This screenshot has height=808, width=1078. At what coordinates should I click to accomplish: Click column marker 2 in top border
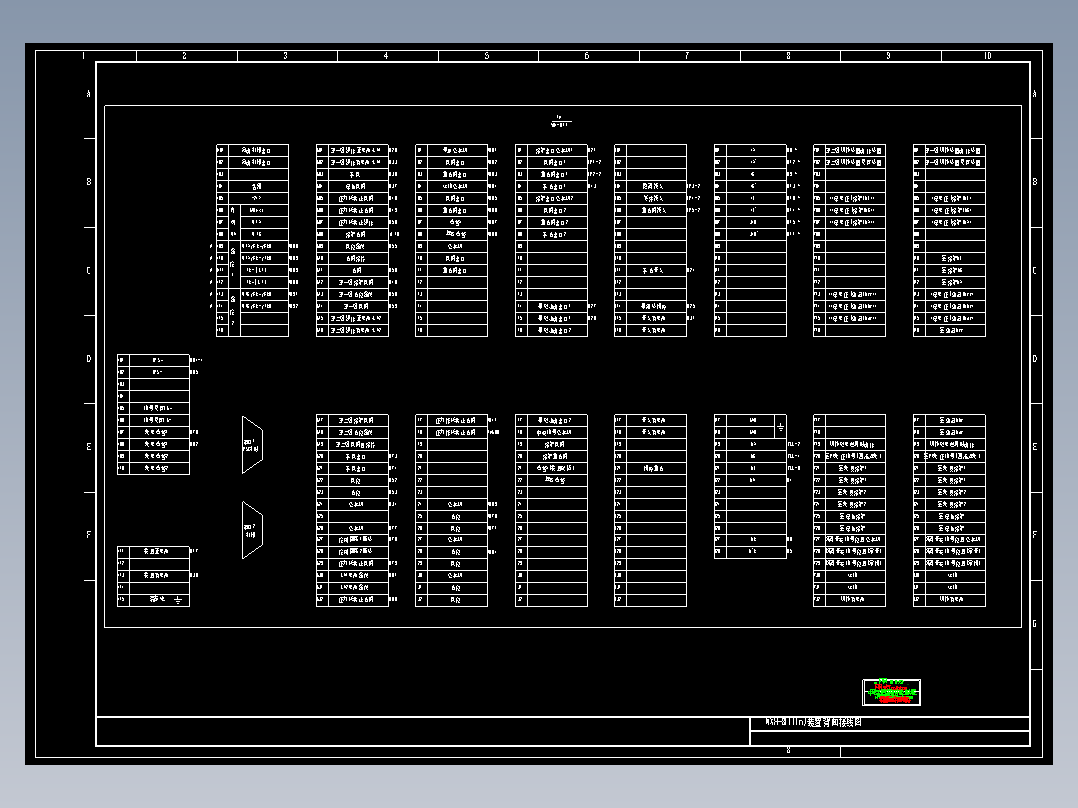(x=184, y=56)
